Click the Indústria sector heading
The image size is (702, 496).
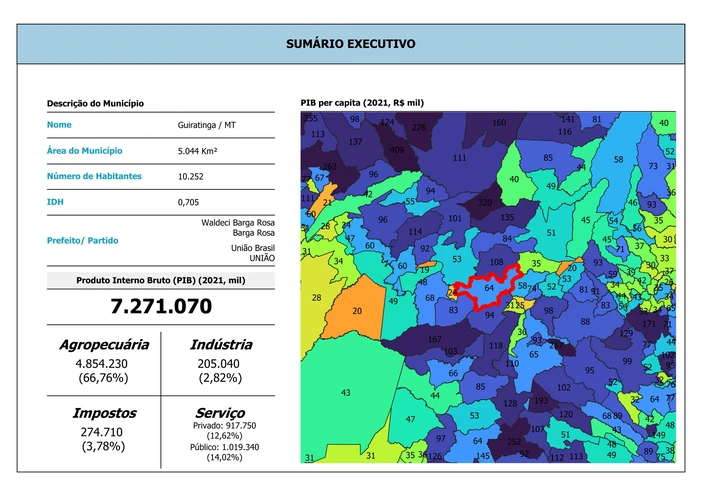coord(221,344)
